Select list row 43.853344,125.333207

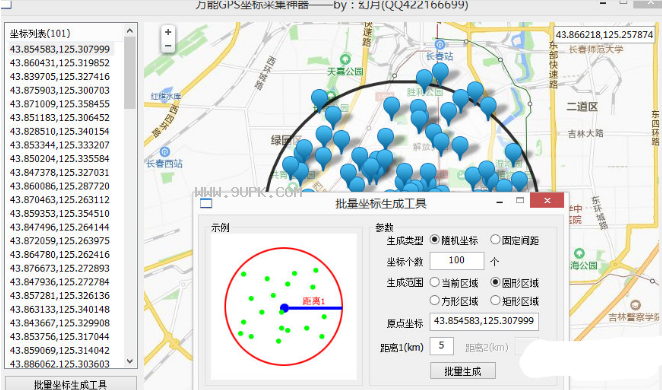60,145
